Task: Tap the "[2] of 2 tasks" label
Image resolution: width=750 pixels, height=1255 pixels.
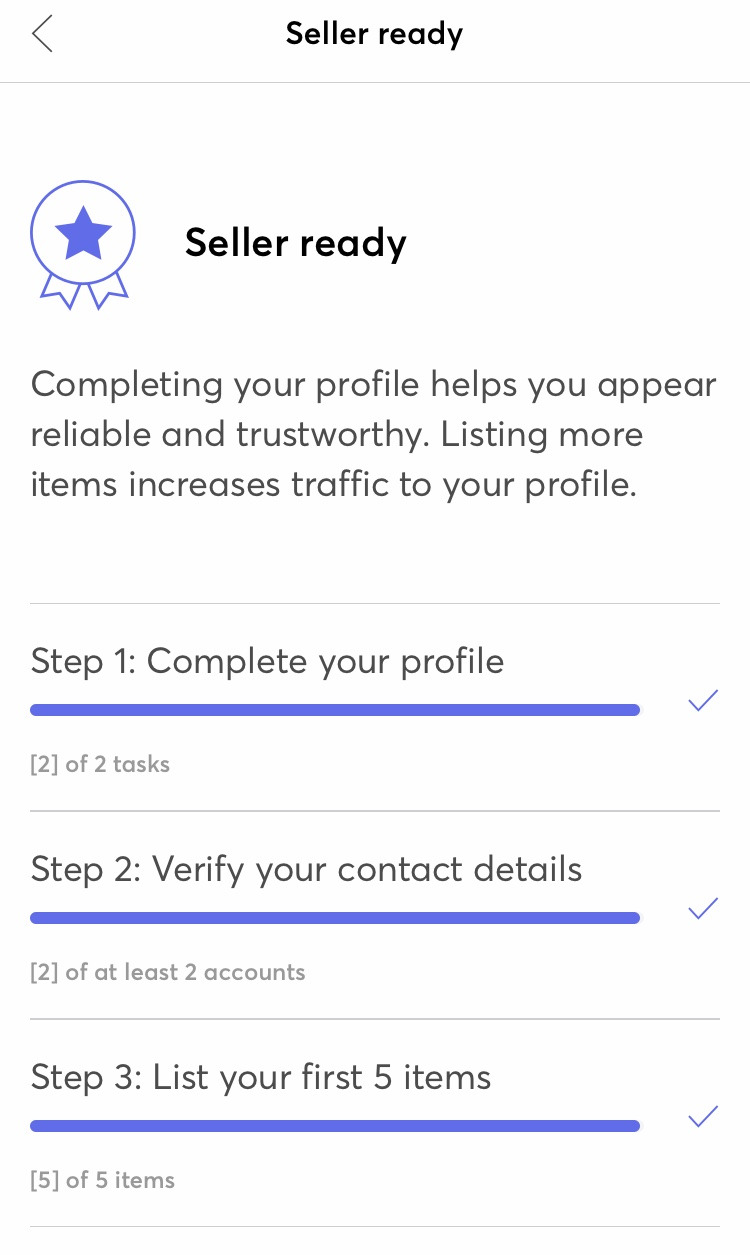Action: click(100, 765)
